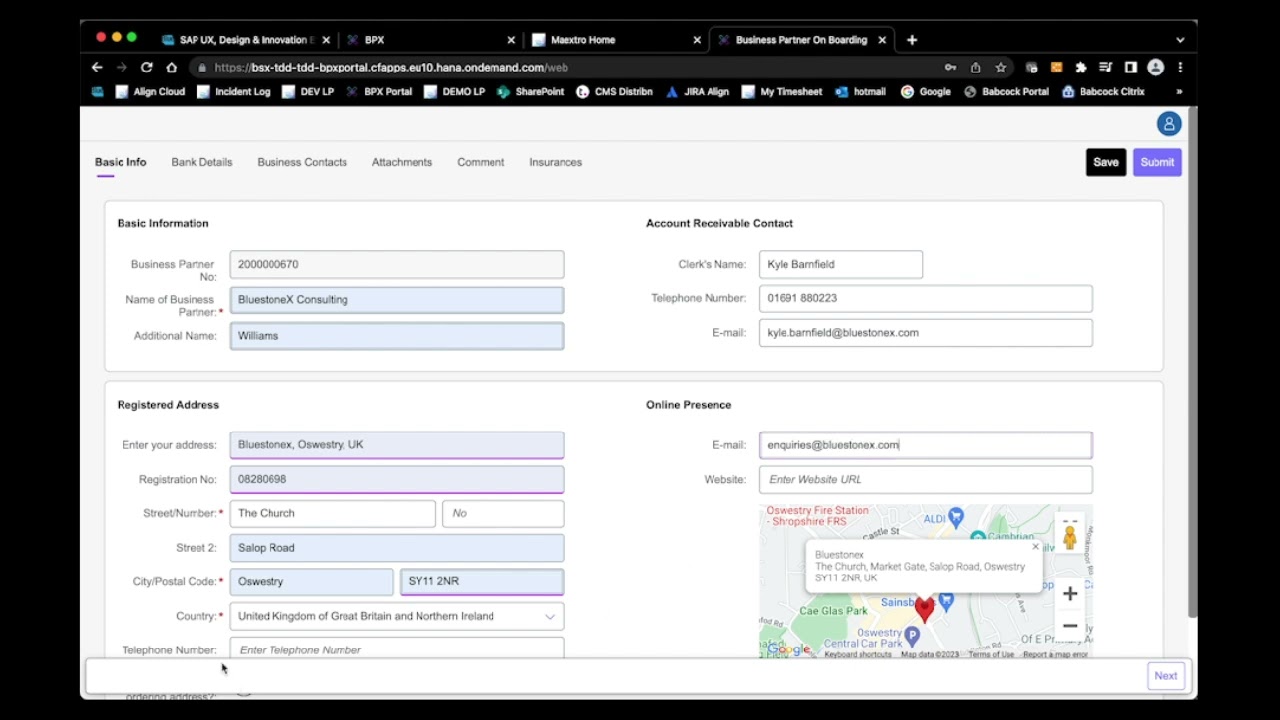Edit the Name of Business Partner field
Image resolution: width=1280 pixels, height=720 pixels.
pyautogui.click(x=397, y=300)
